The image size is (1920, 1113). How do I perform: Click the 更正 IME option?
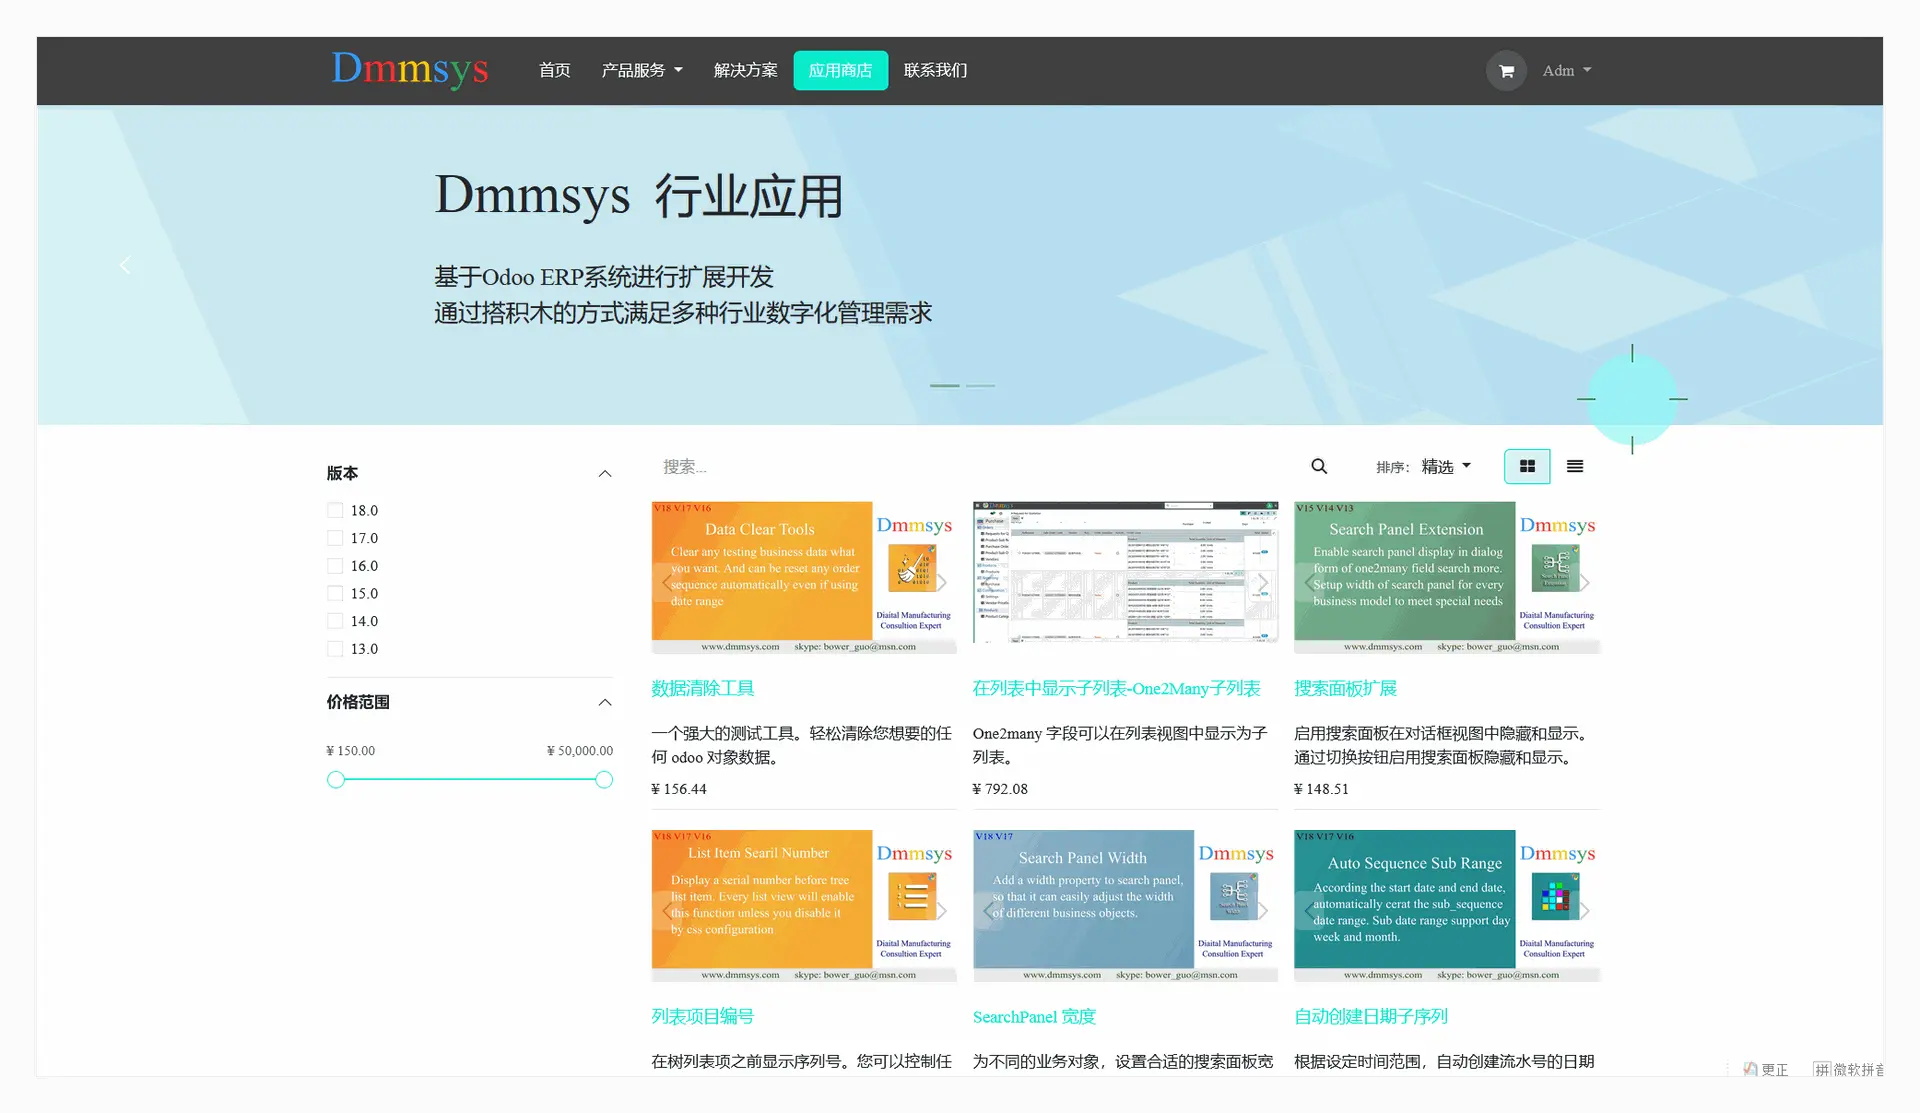[1766, 1070]
